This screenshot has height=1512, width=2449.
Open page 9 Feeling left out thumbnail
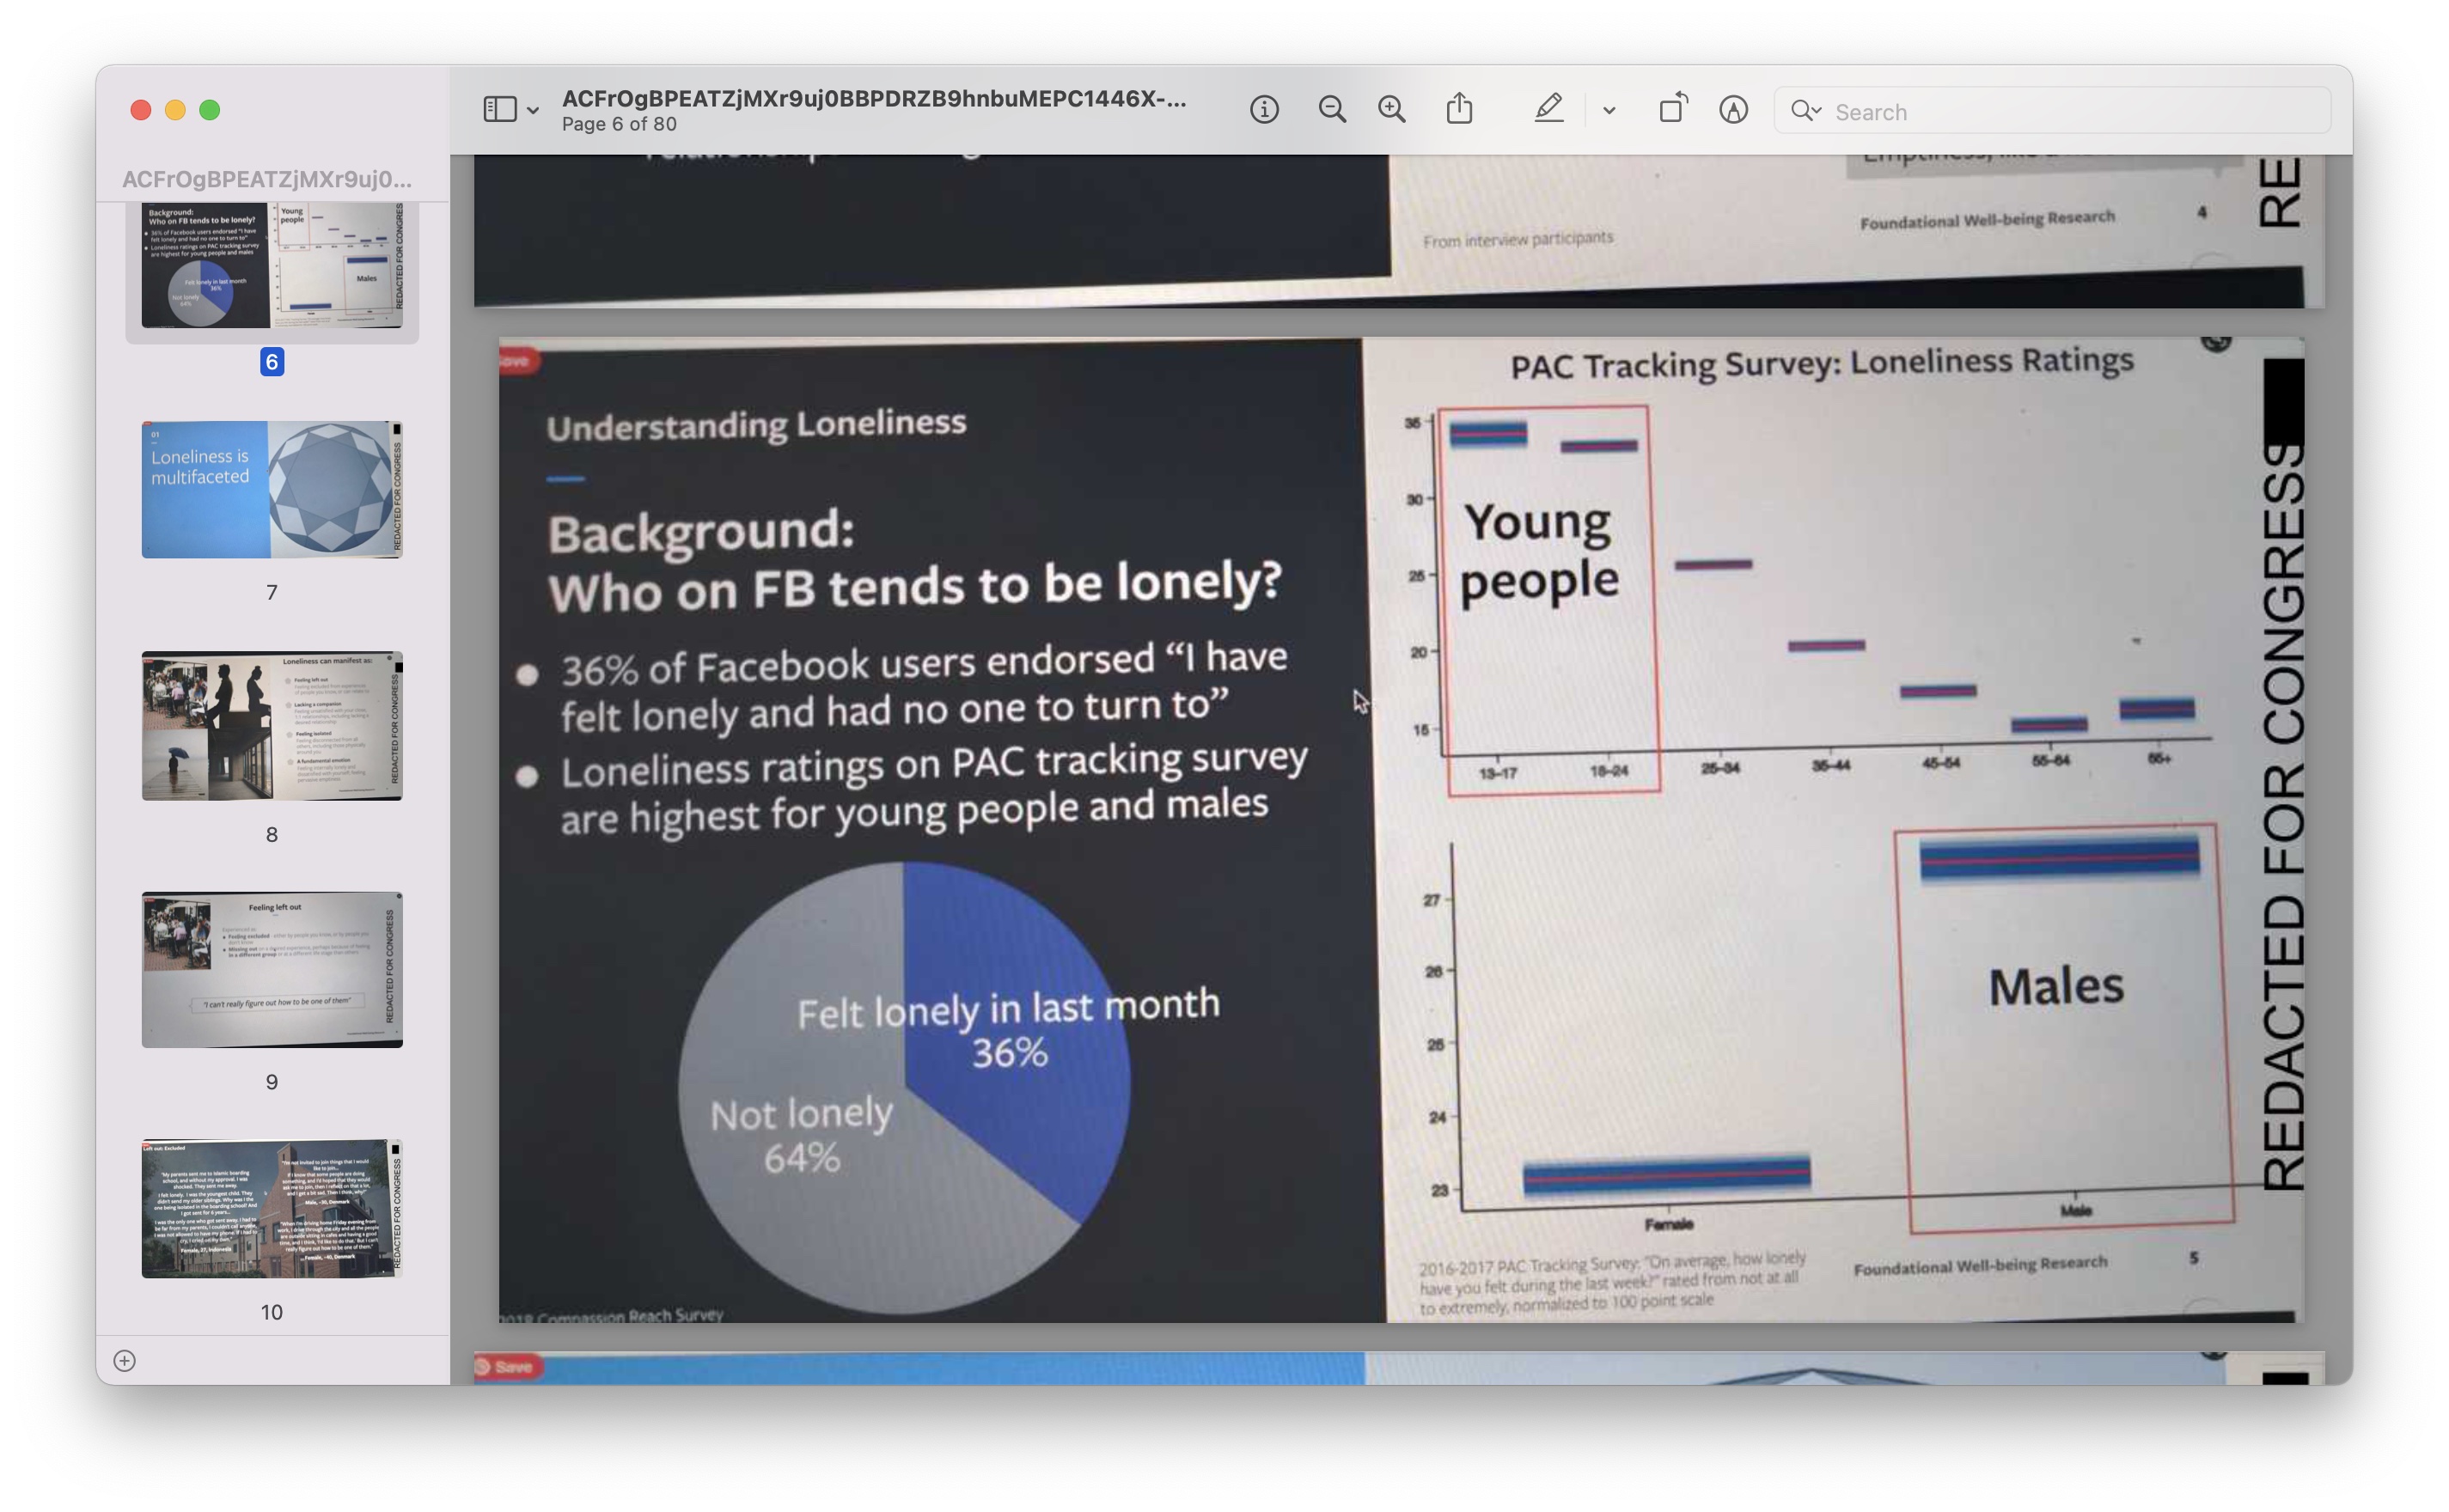click(x=272, y=970)
